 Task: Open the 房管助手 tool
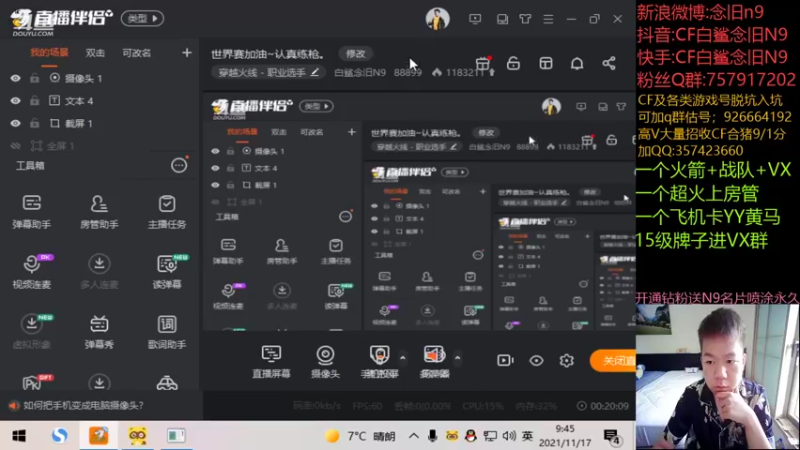(99, 211)
